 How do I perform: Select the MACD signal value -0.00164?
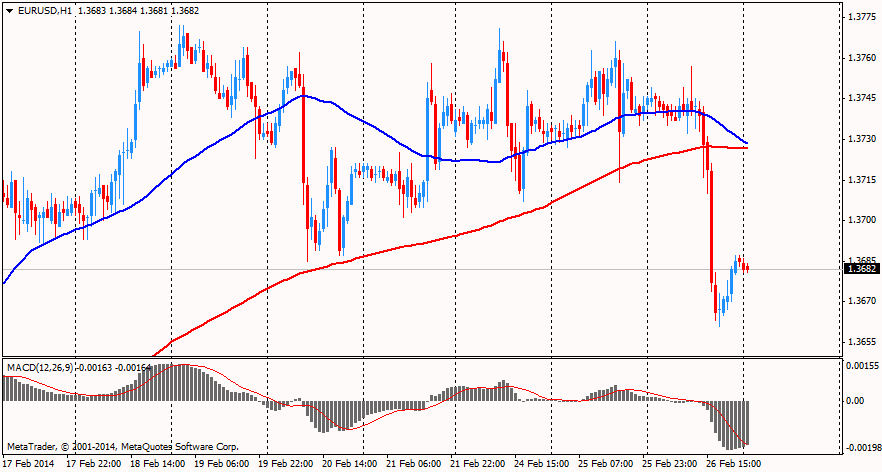[133, 367]
